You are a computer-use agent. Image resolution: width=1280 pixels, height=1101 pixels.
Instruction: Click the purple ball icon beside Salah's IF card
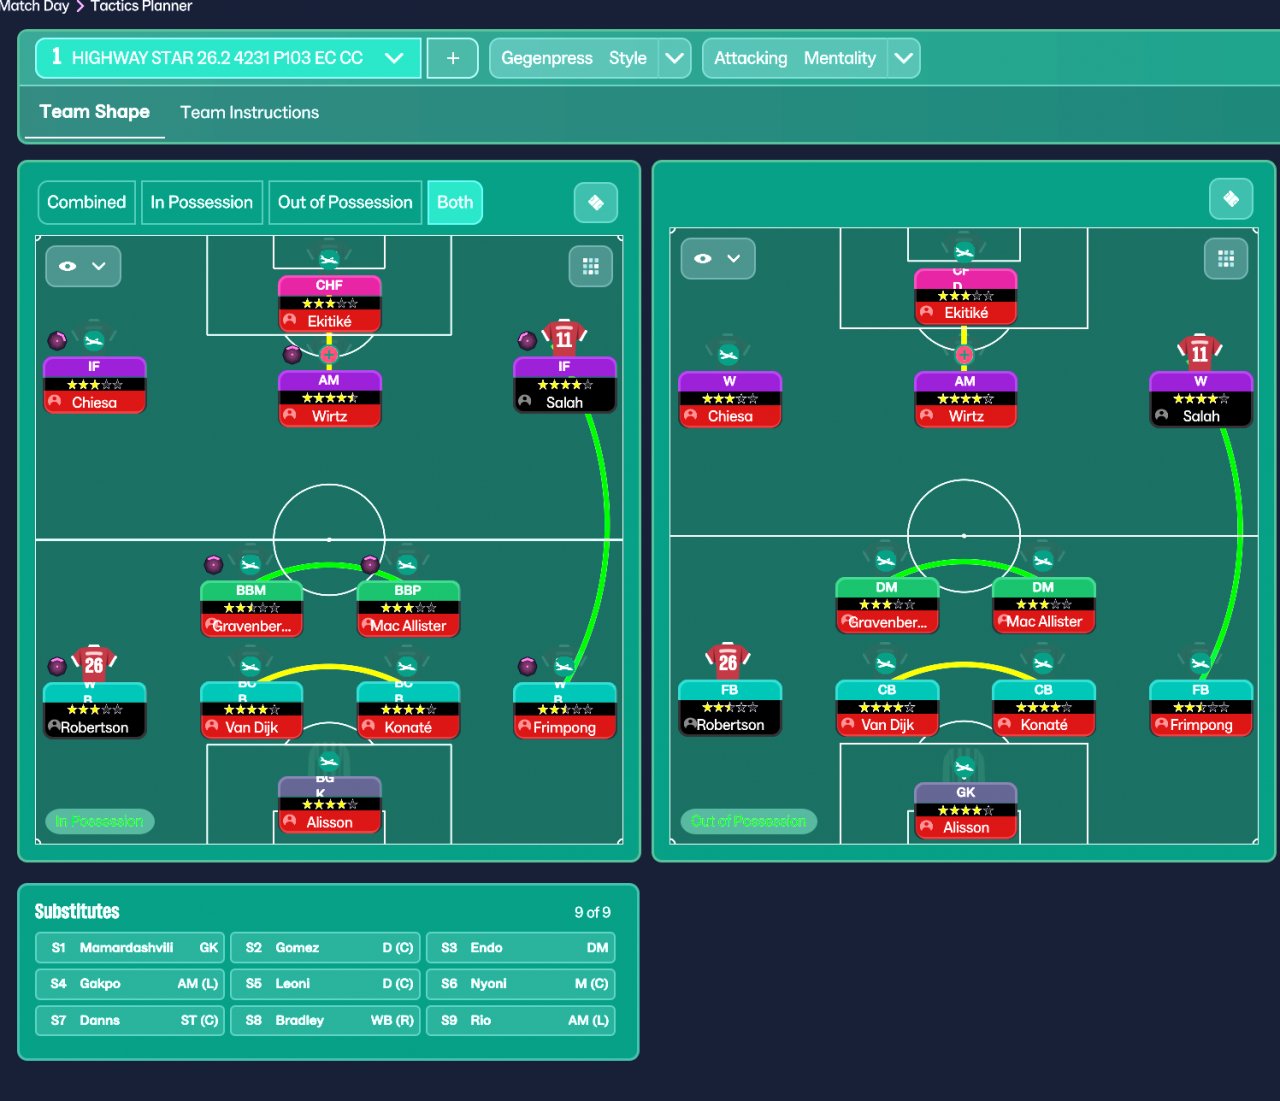(x=527, y=341)
